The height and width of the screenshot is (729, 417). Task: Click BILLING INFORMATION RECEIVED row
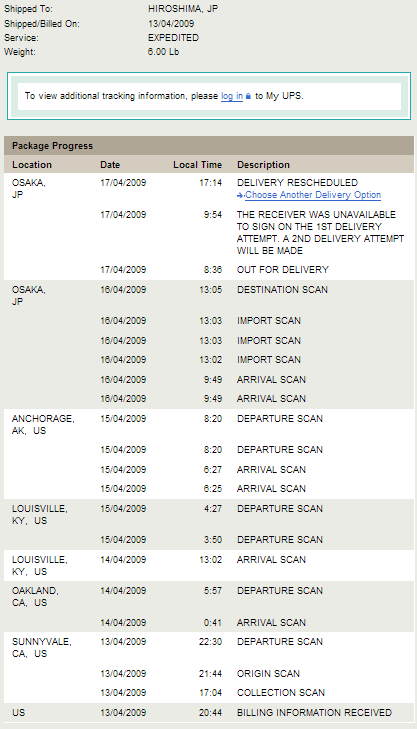point(209,712)
